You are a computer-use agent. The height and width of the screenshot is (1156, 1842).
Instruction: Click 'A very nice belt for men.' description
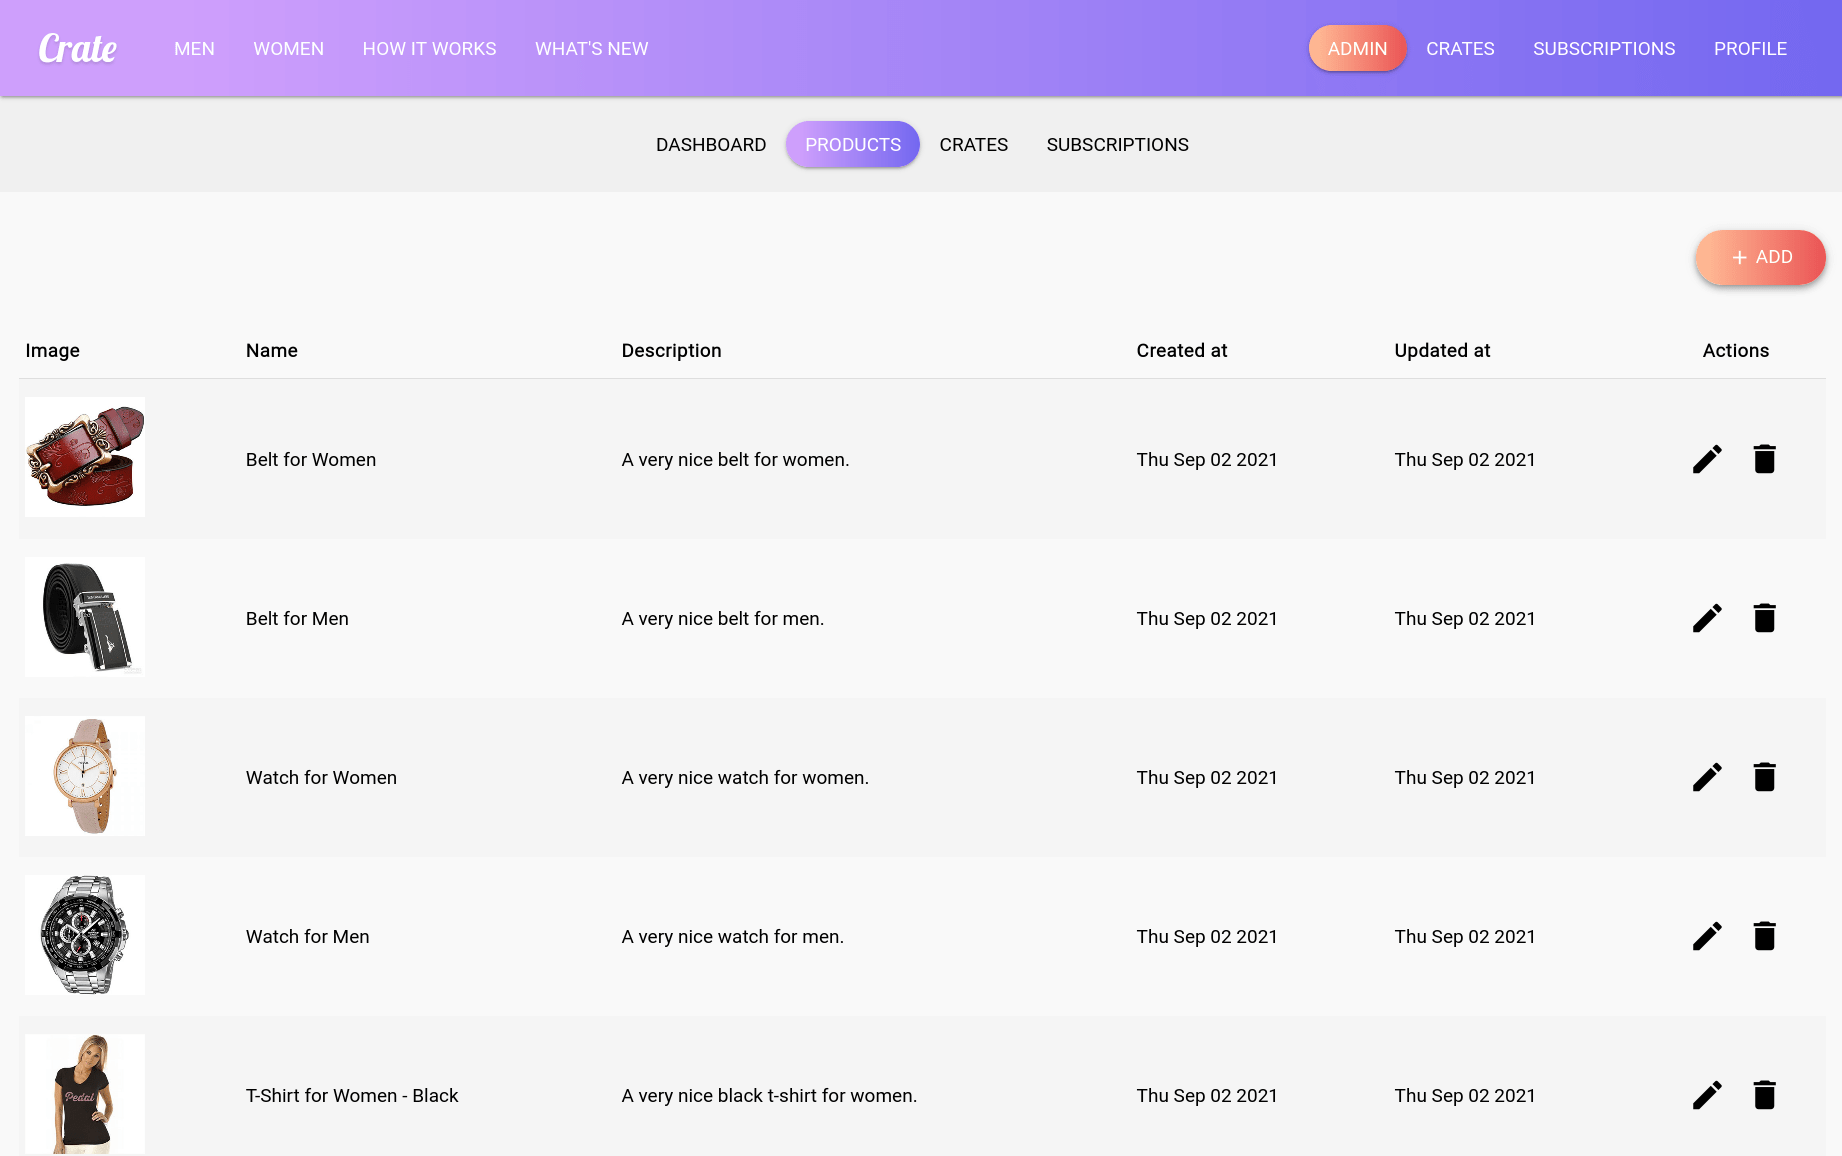coord(723,619)
